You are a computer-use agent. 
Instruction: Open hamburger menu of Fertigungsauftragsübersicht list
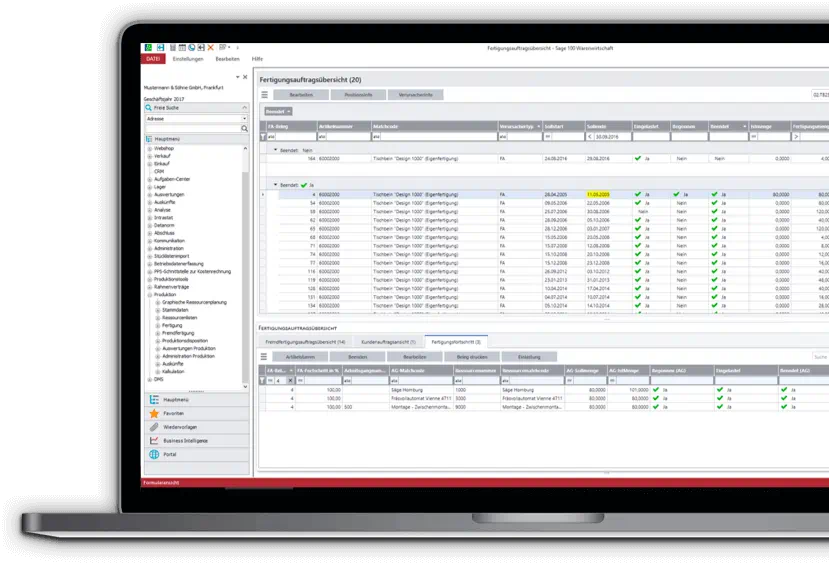264,95
